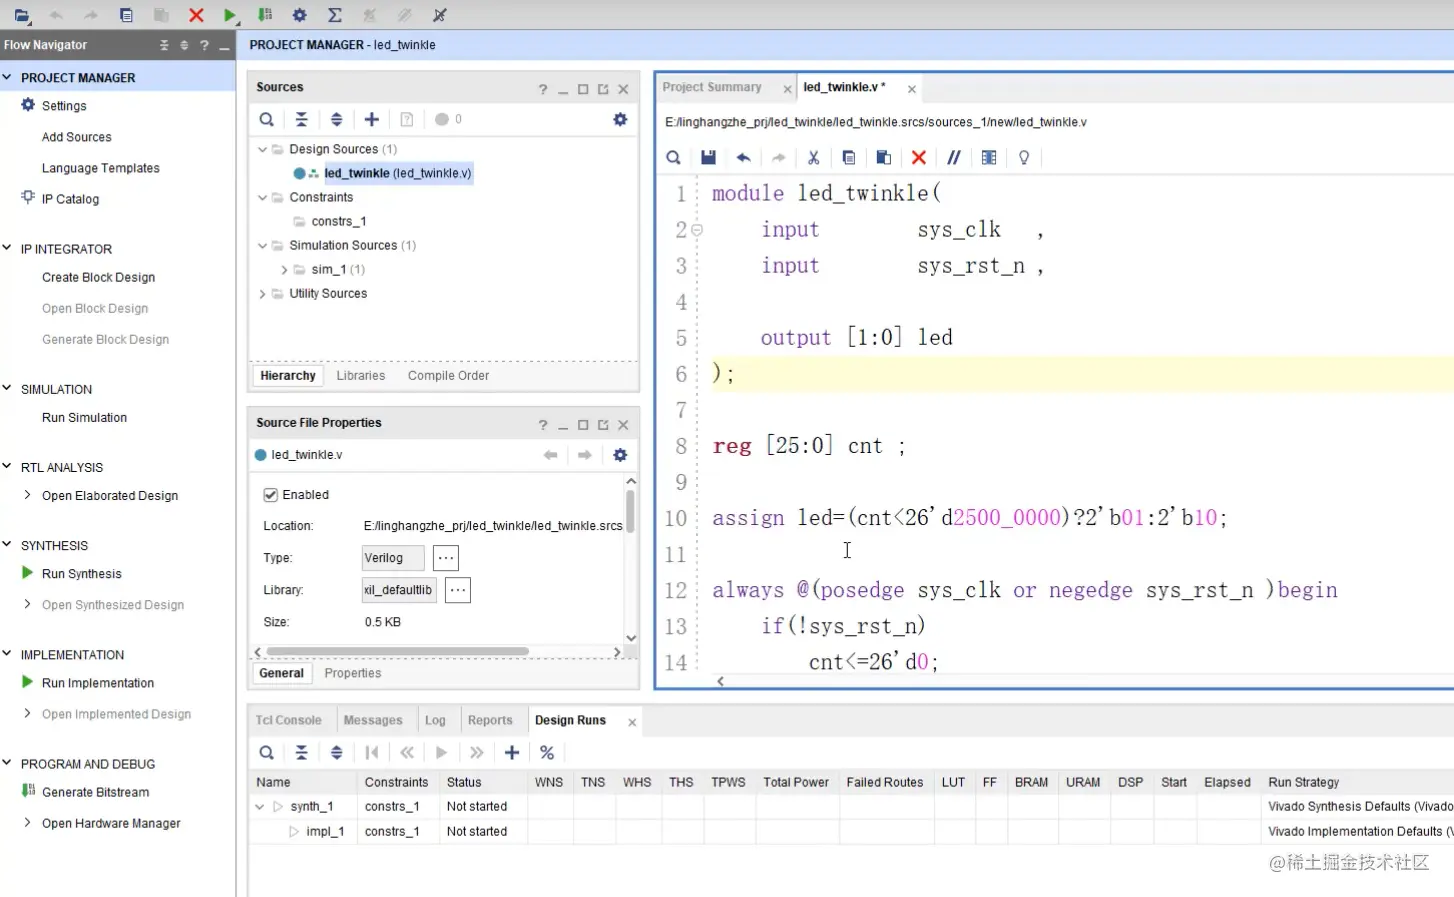Select the Compile Order tab

[449, 376]
